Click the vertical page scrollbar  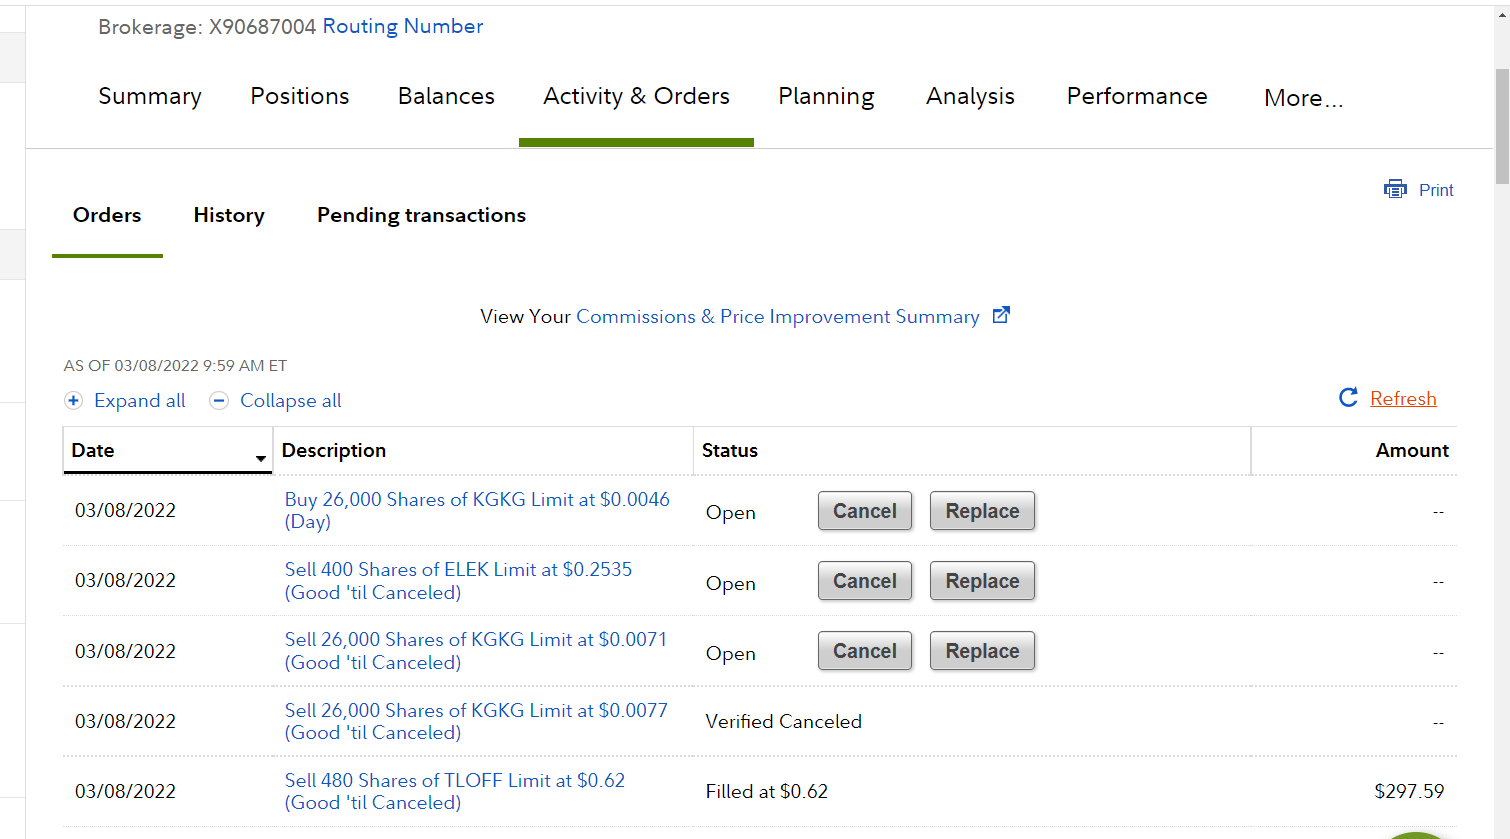pos(1502,127)
